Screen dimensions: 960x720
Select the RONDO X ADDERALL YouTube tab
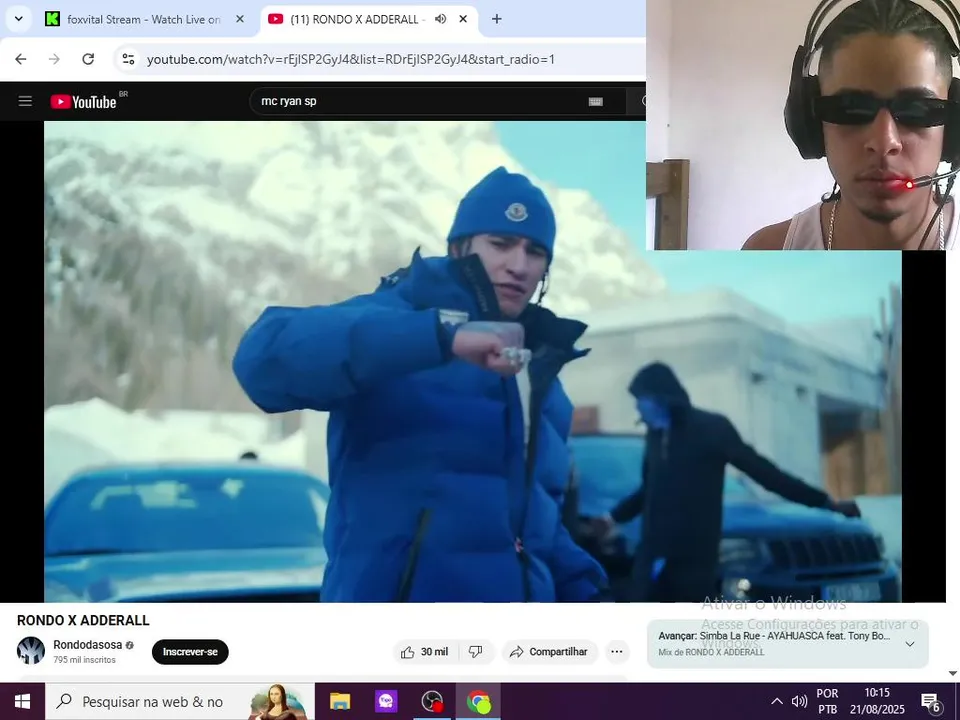point(369,20)
